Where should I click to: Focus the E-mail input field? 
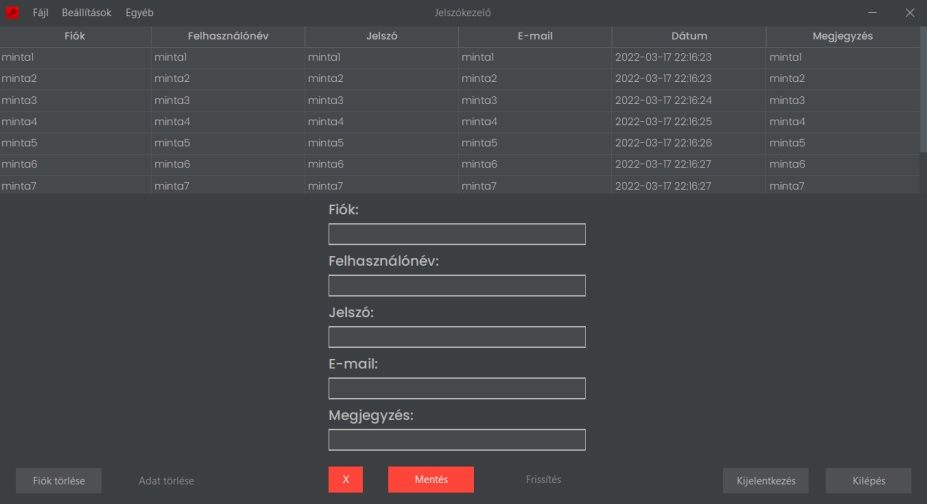pos(456,389)
